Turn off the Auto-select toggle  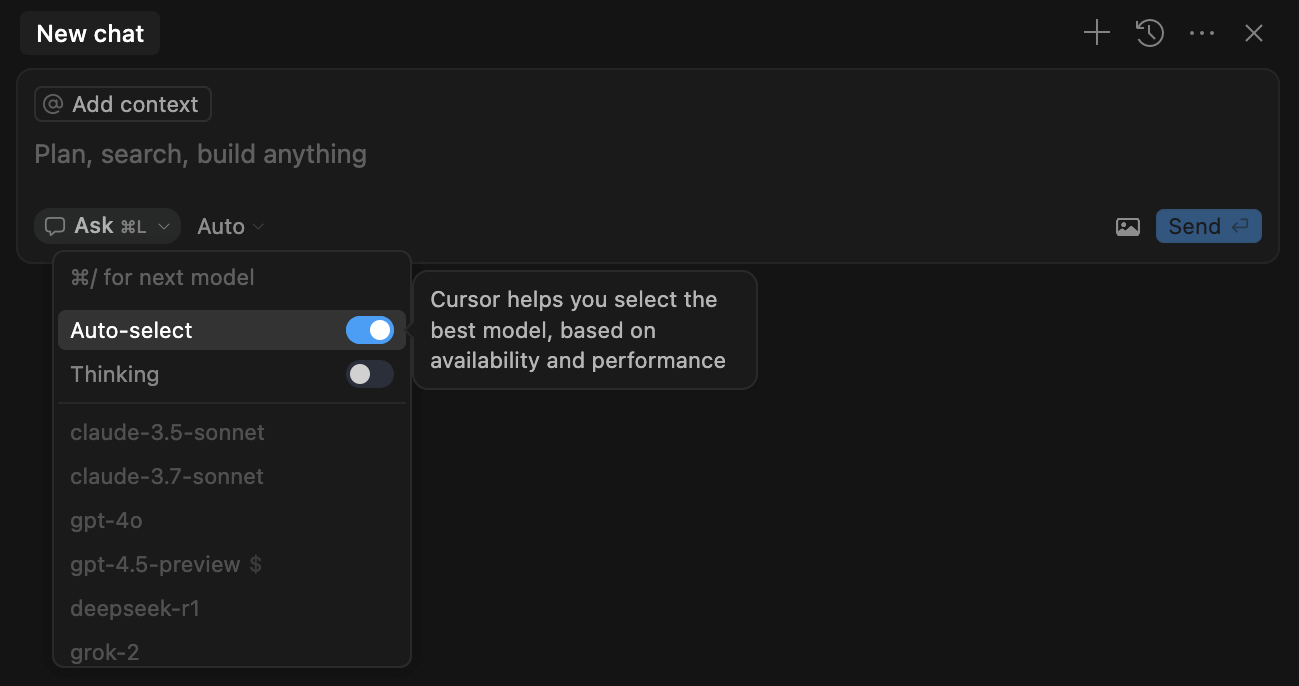tap(370, 330)
